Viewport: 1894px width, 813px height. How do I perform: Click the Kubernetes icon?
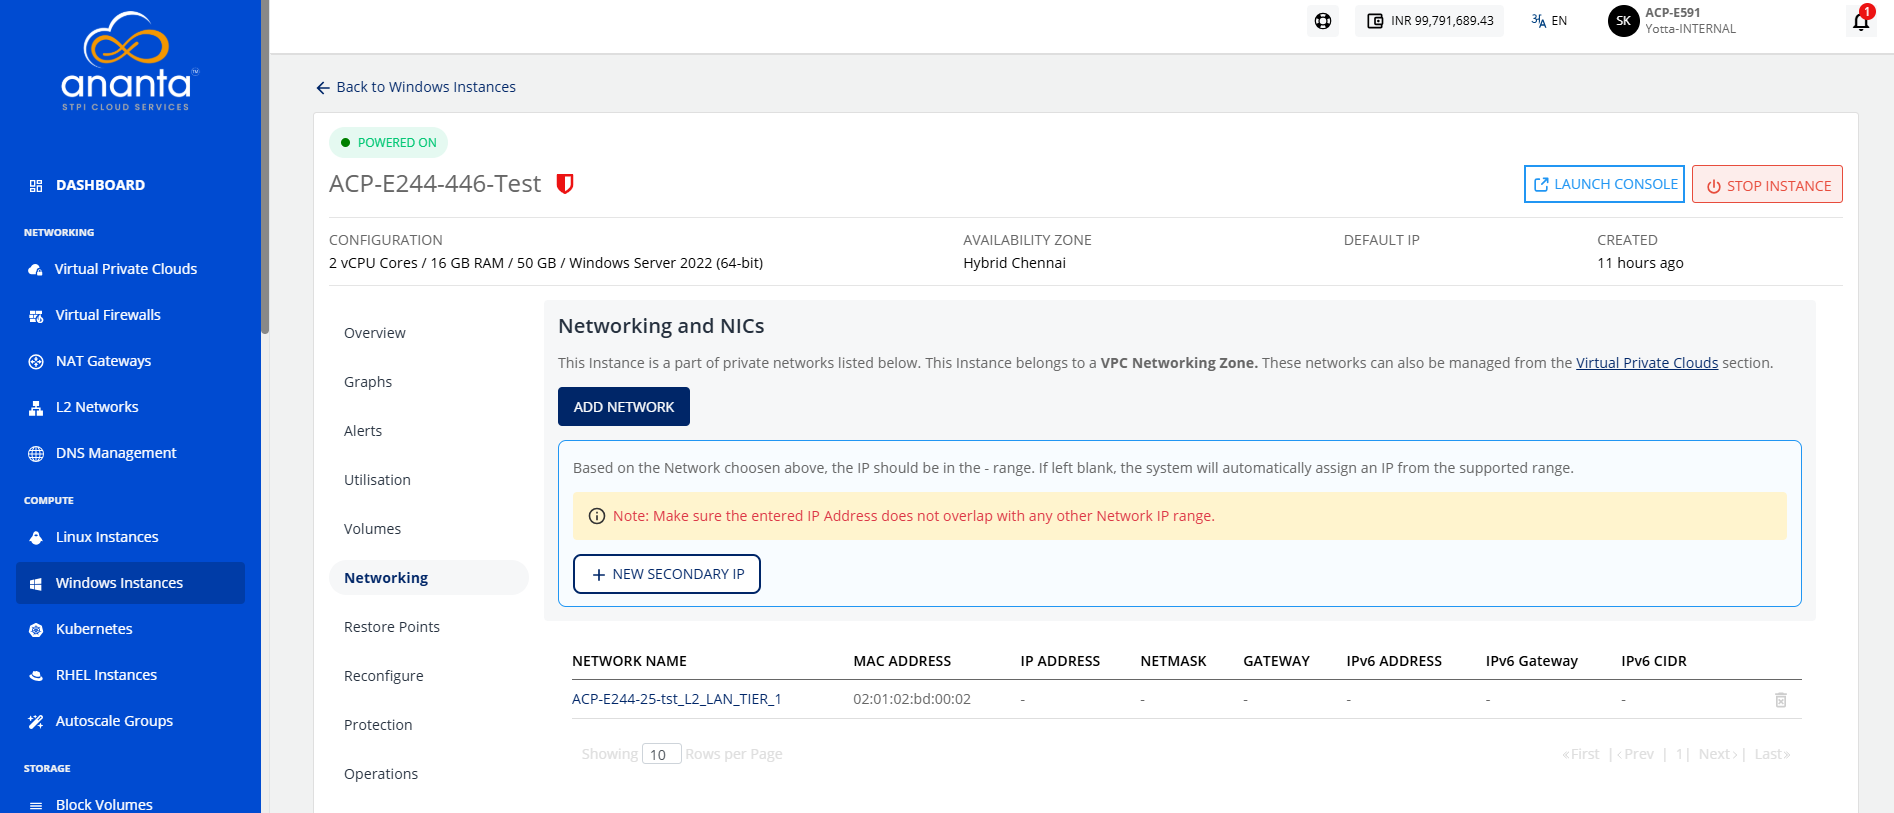[36, 630]
